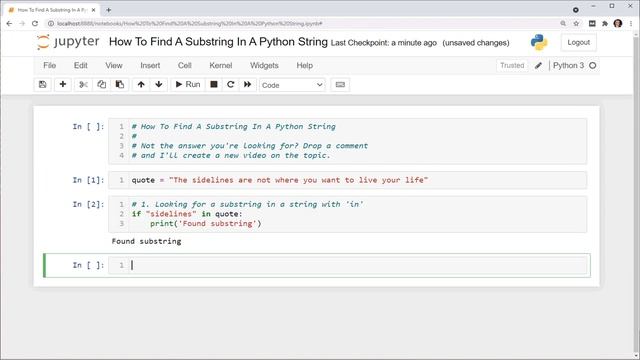Click the Python 3 kernel indicator circle
This screenshot has height=360, width=640.
(593, 65)
